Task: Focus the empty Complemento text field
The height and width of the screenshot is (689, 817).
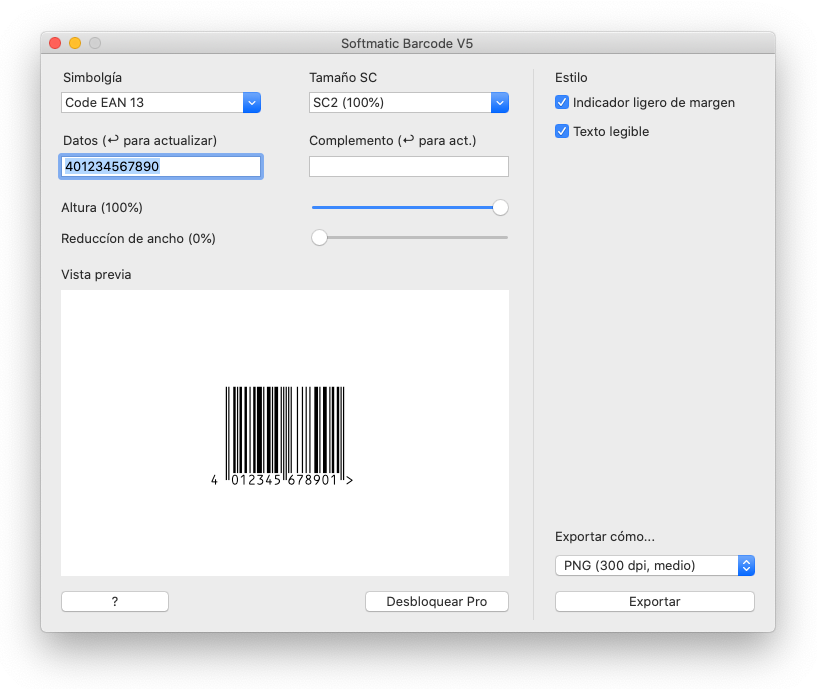Action: [x=408, y=167]
